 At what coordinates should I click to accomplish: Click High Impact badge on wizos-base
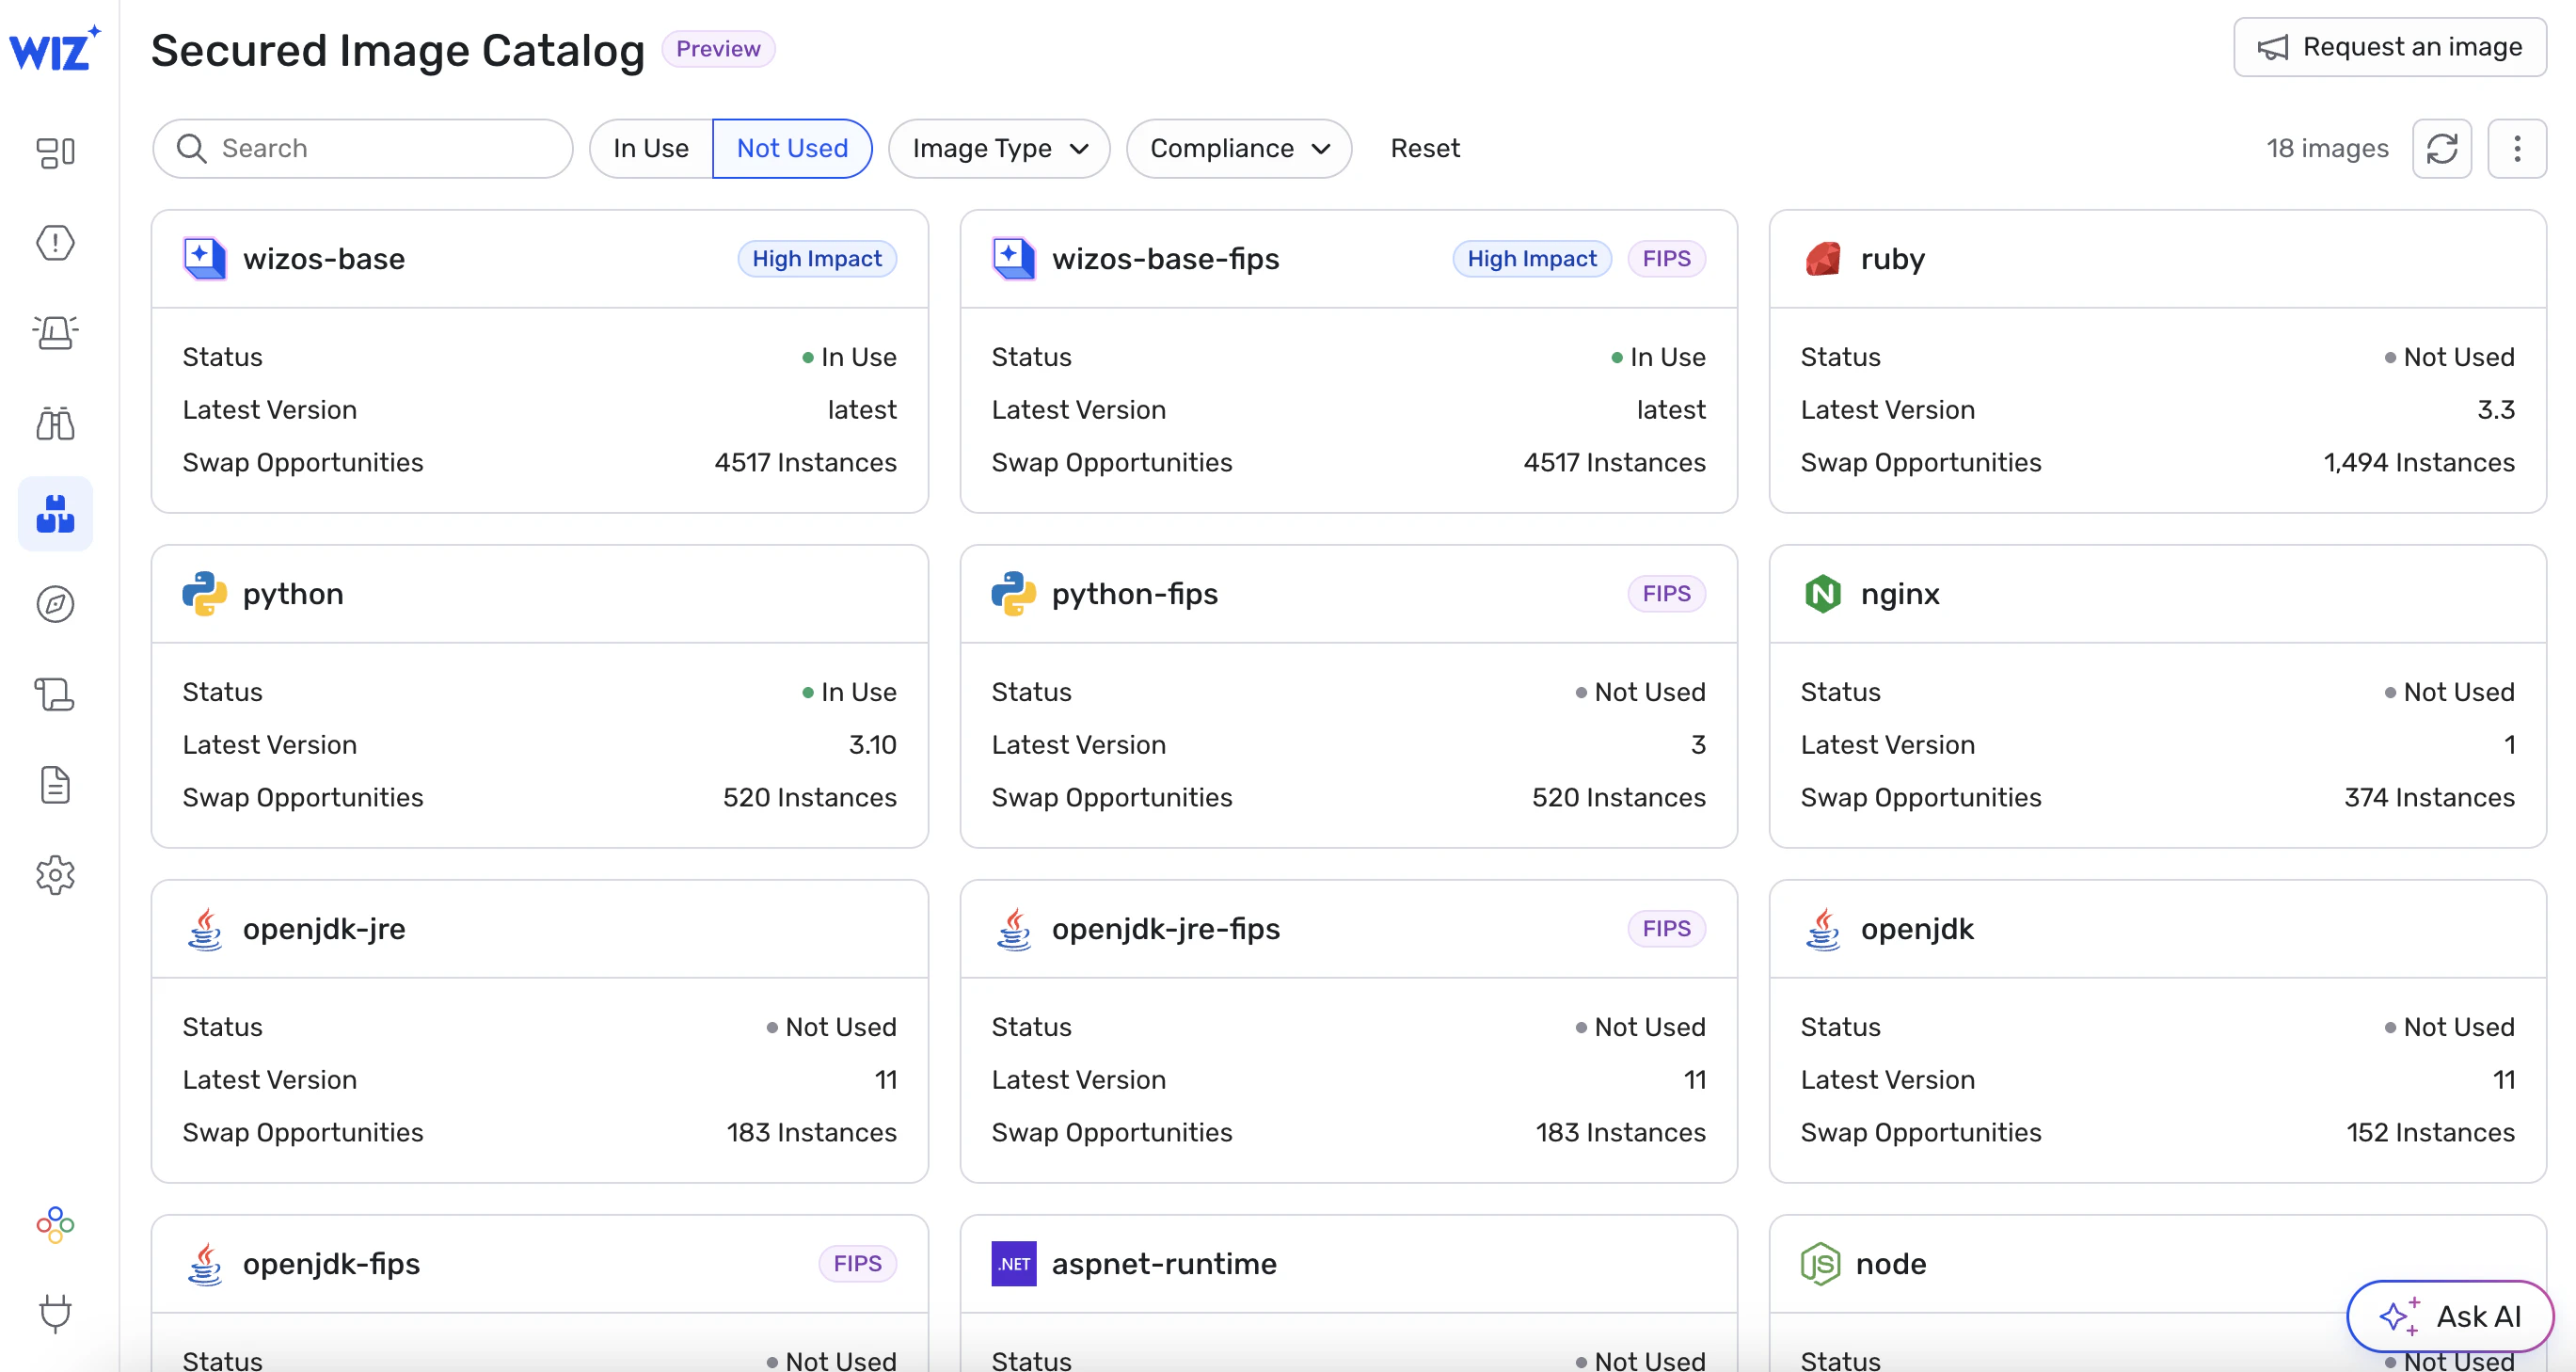[x=817, y=259]
